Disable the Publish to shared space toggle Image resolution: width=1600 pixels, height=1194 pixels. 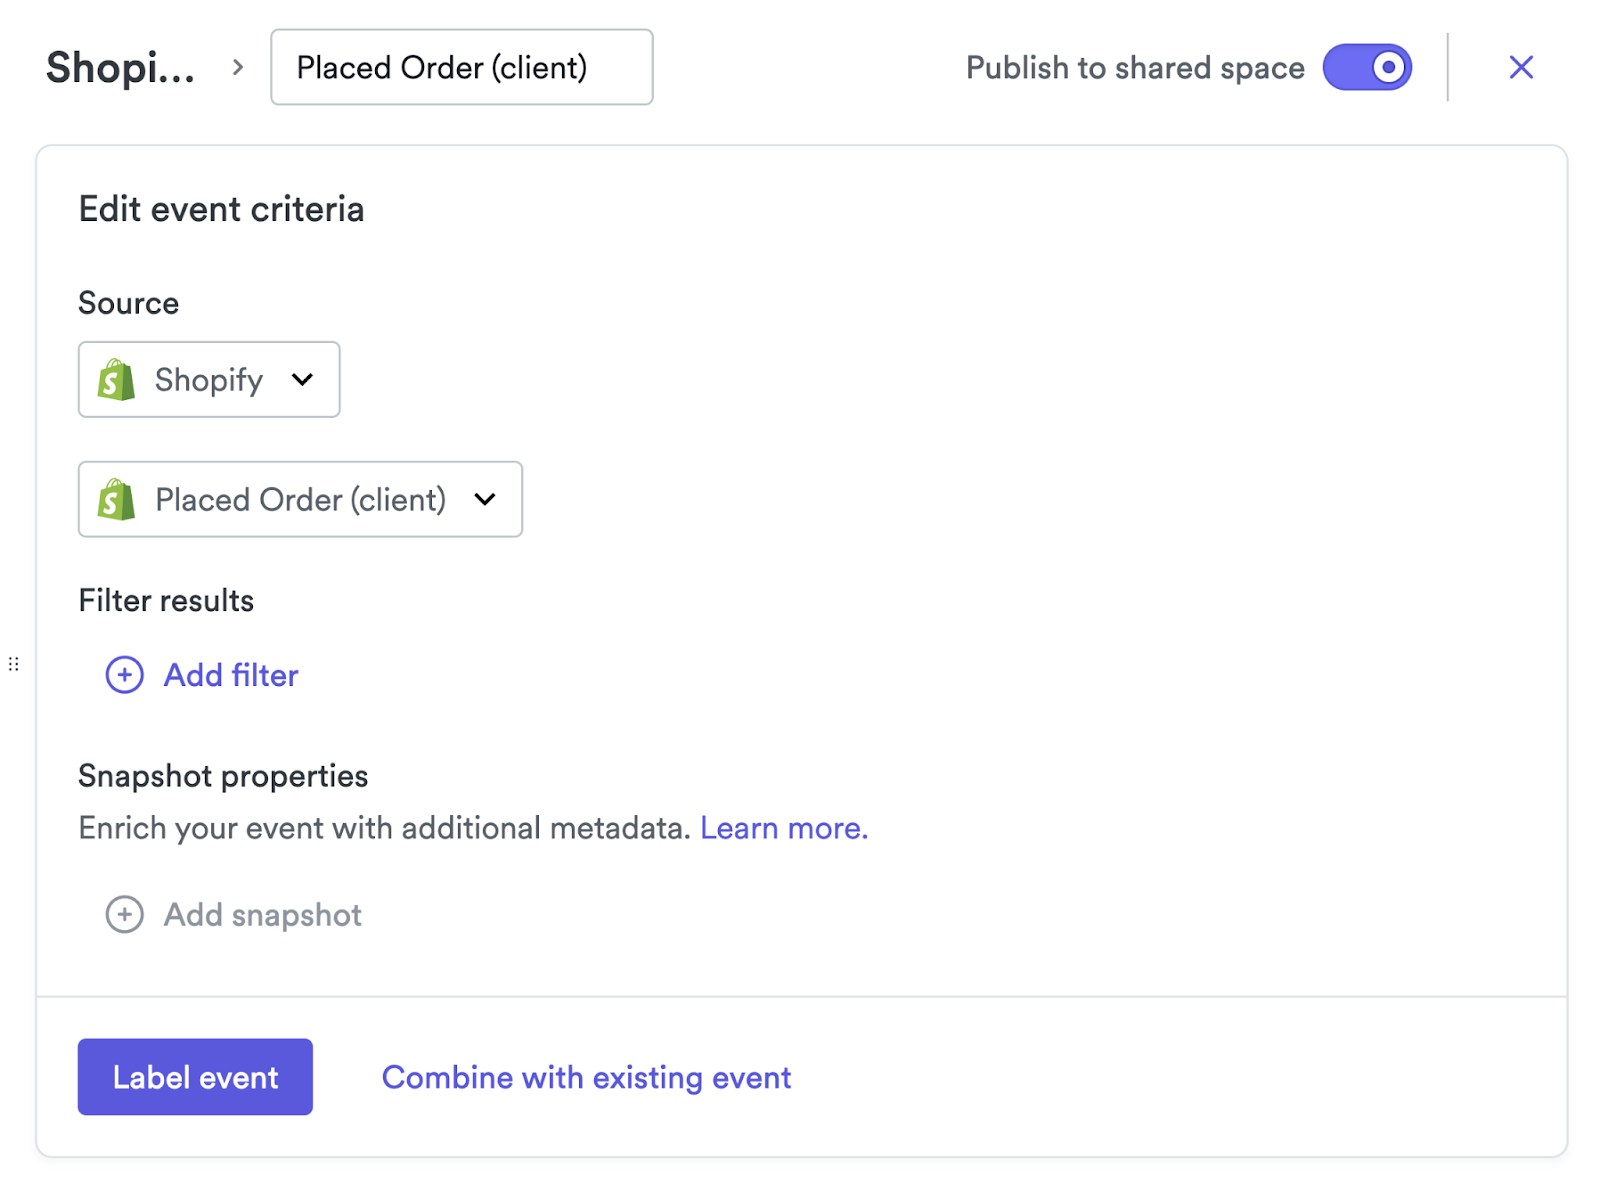(1367, 67)
